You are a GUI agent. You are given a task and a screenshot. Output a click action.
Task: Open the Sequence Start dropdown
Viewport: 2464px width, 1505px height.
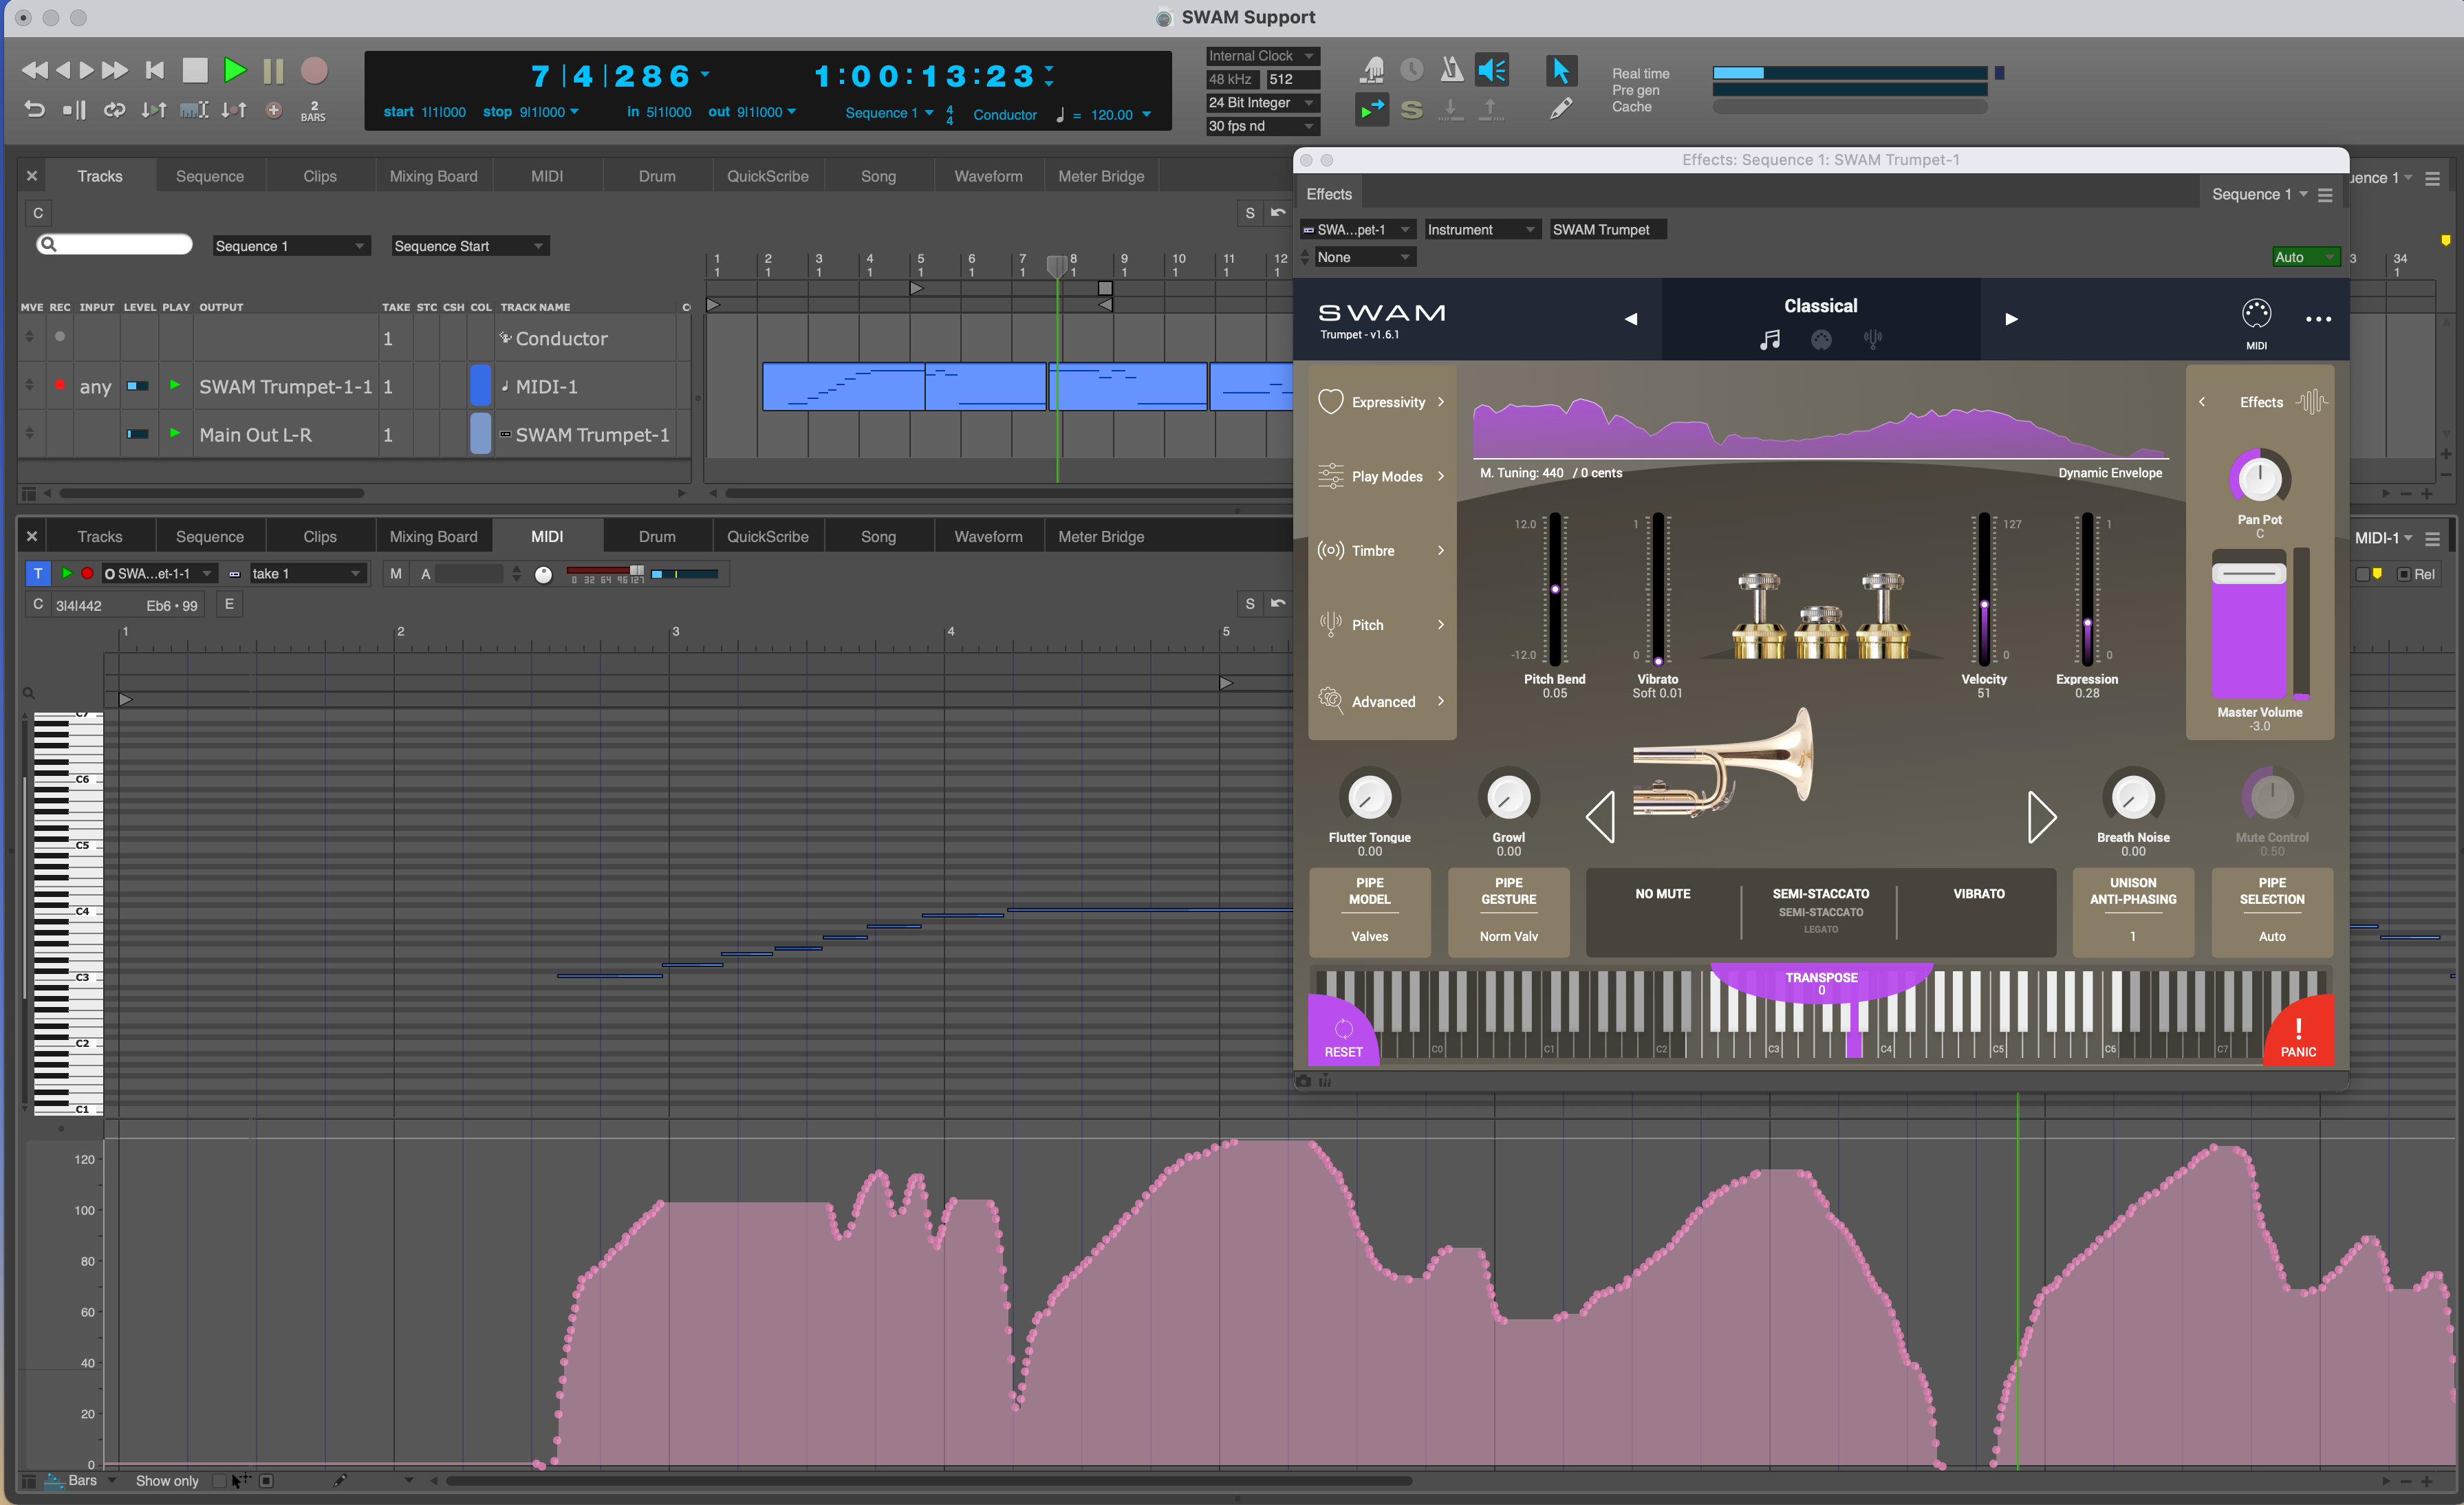[469, 246]
